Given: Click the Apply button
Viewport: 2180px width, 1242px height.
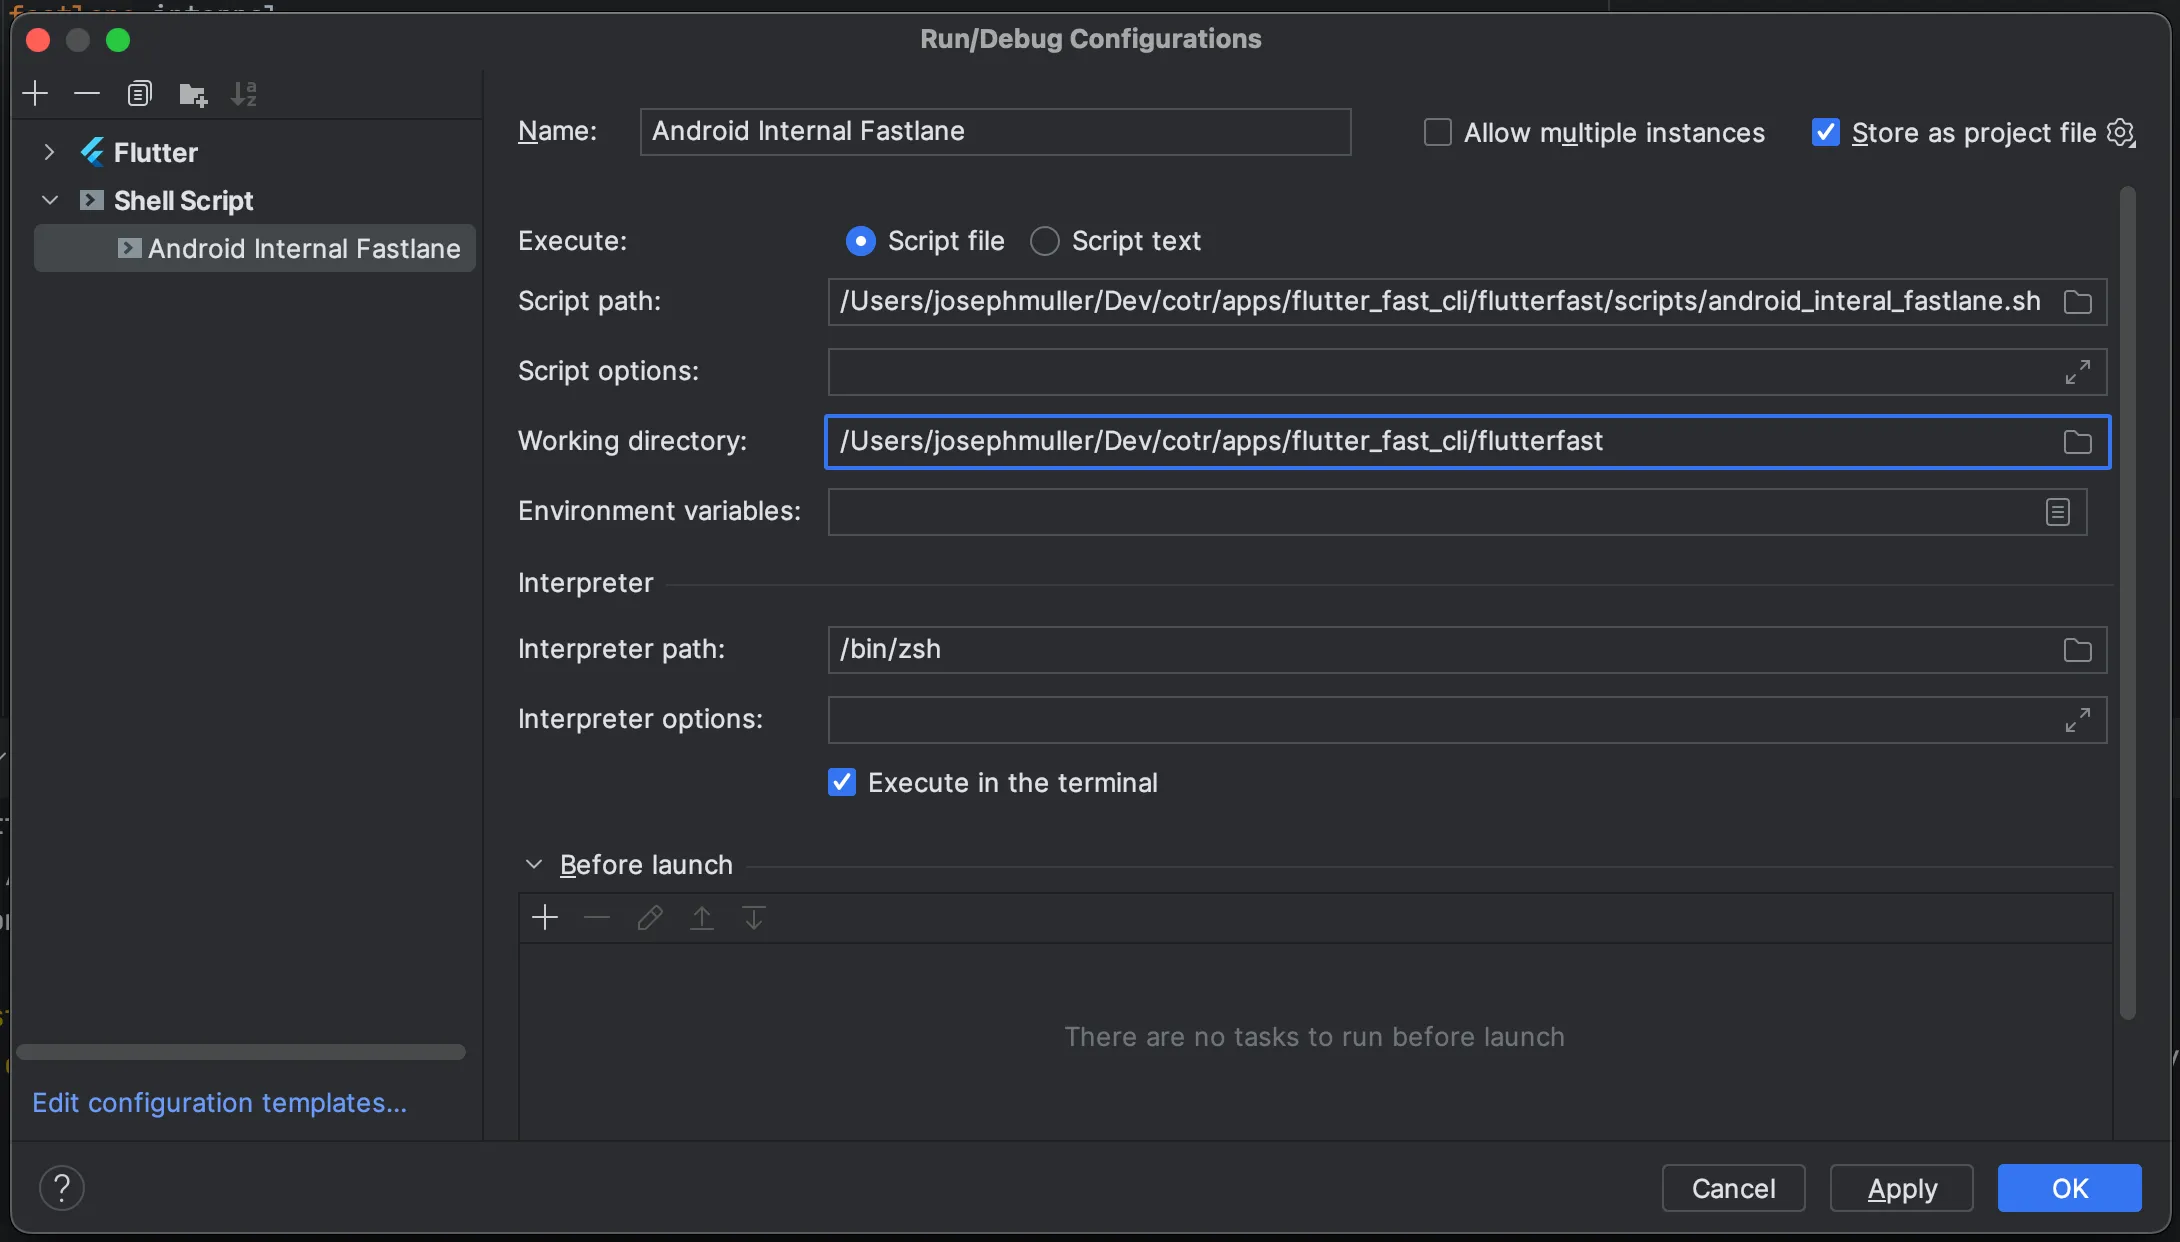Looking at the screenshot, I should 1902,1190.
